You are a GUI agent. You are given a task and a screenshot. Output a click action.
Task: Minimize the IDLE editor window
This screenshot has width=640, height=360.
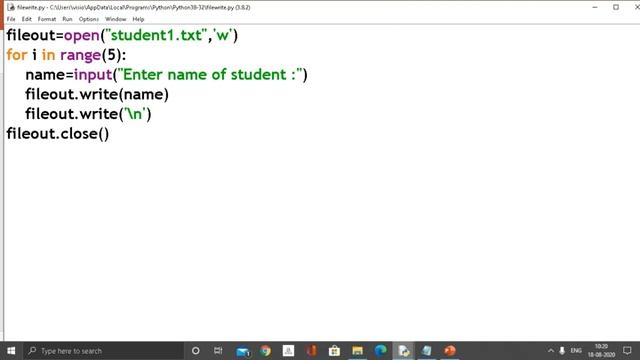[x=595, y=7]
